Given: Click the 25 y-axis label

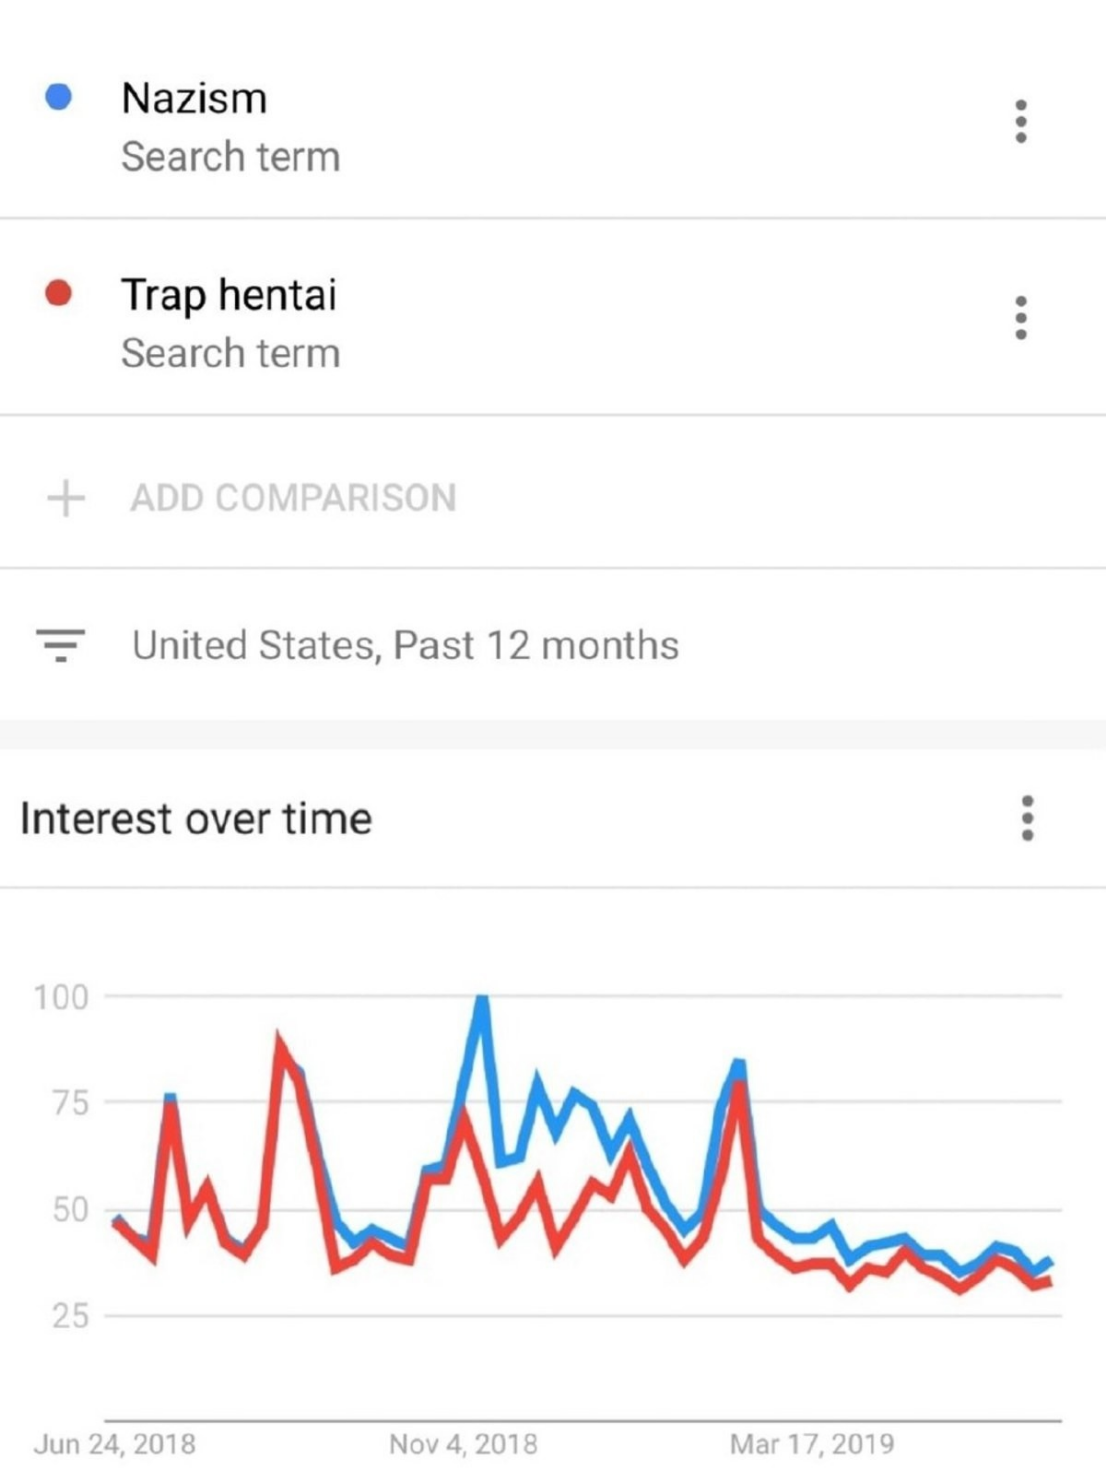Looking at the screenshot, I should pos(70,1316).
